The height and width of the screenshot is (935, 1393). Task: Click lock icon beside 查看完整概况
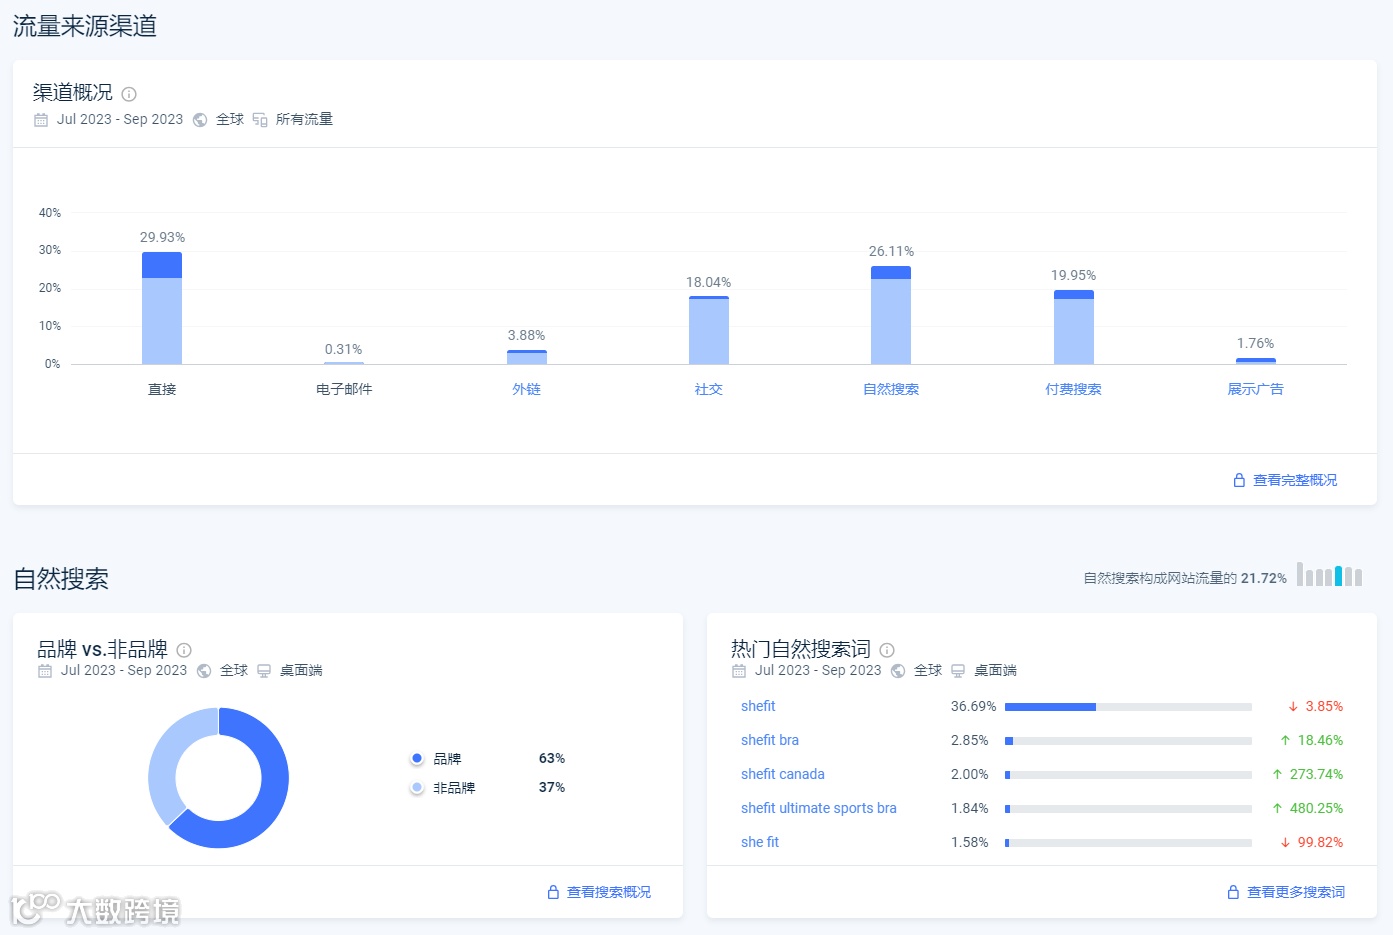(x=1239, y=480)
